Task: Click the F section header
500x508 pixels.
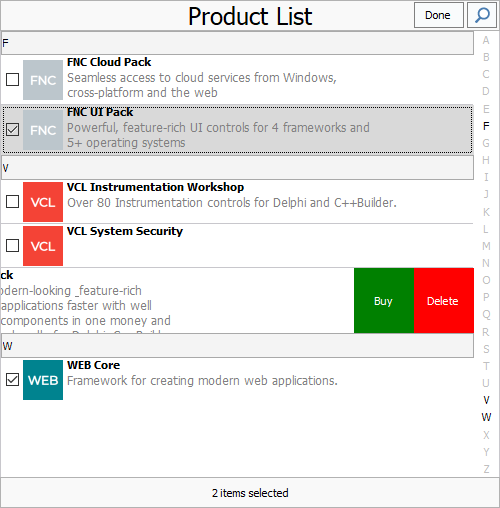Action: [x=237, y=43]
